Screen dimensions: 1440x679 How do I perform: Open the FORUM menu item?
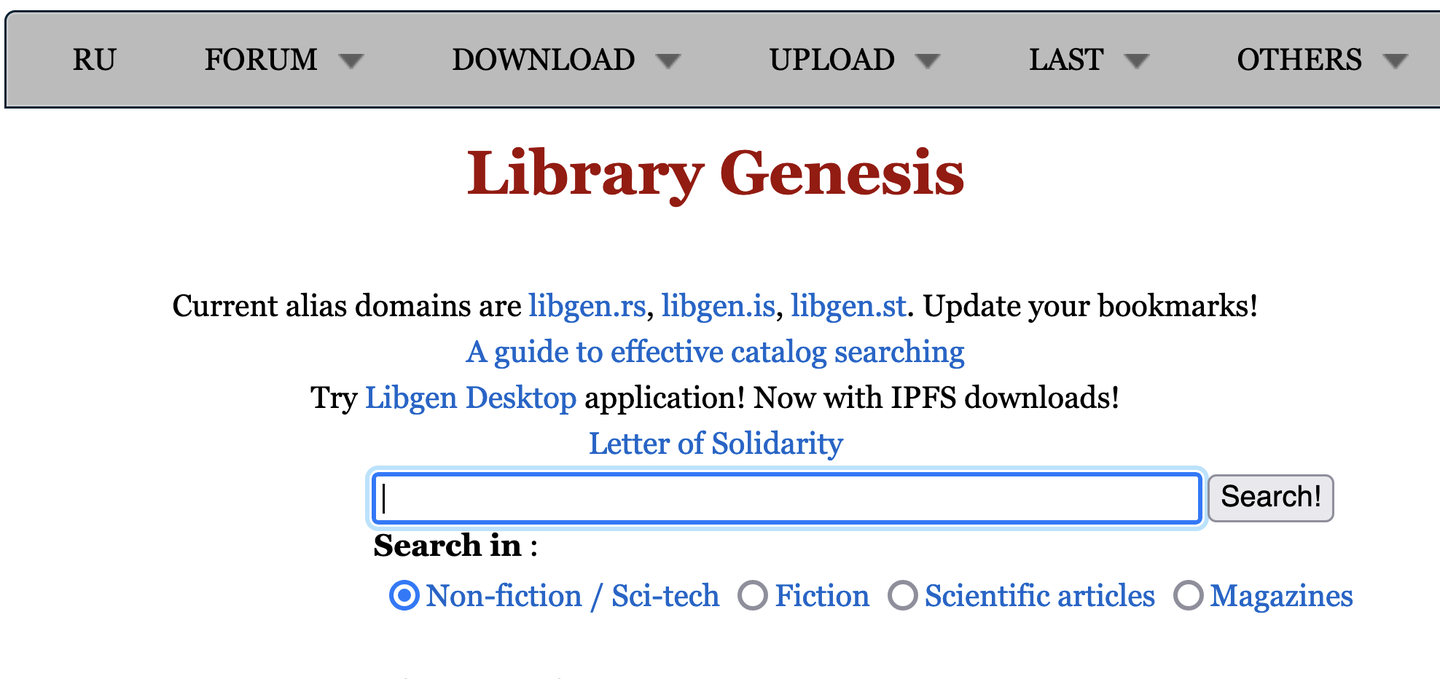point(260,60)
